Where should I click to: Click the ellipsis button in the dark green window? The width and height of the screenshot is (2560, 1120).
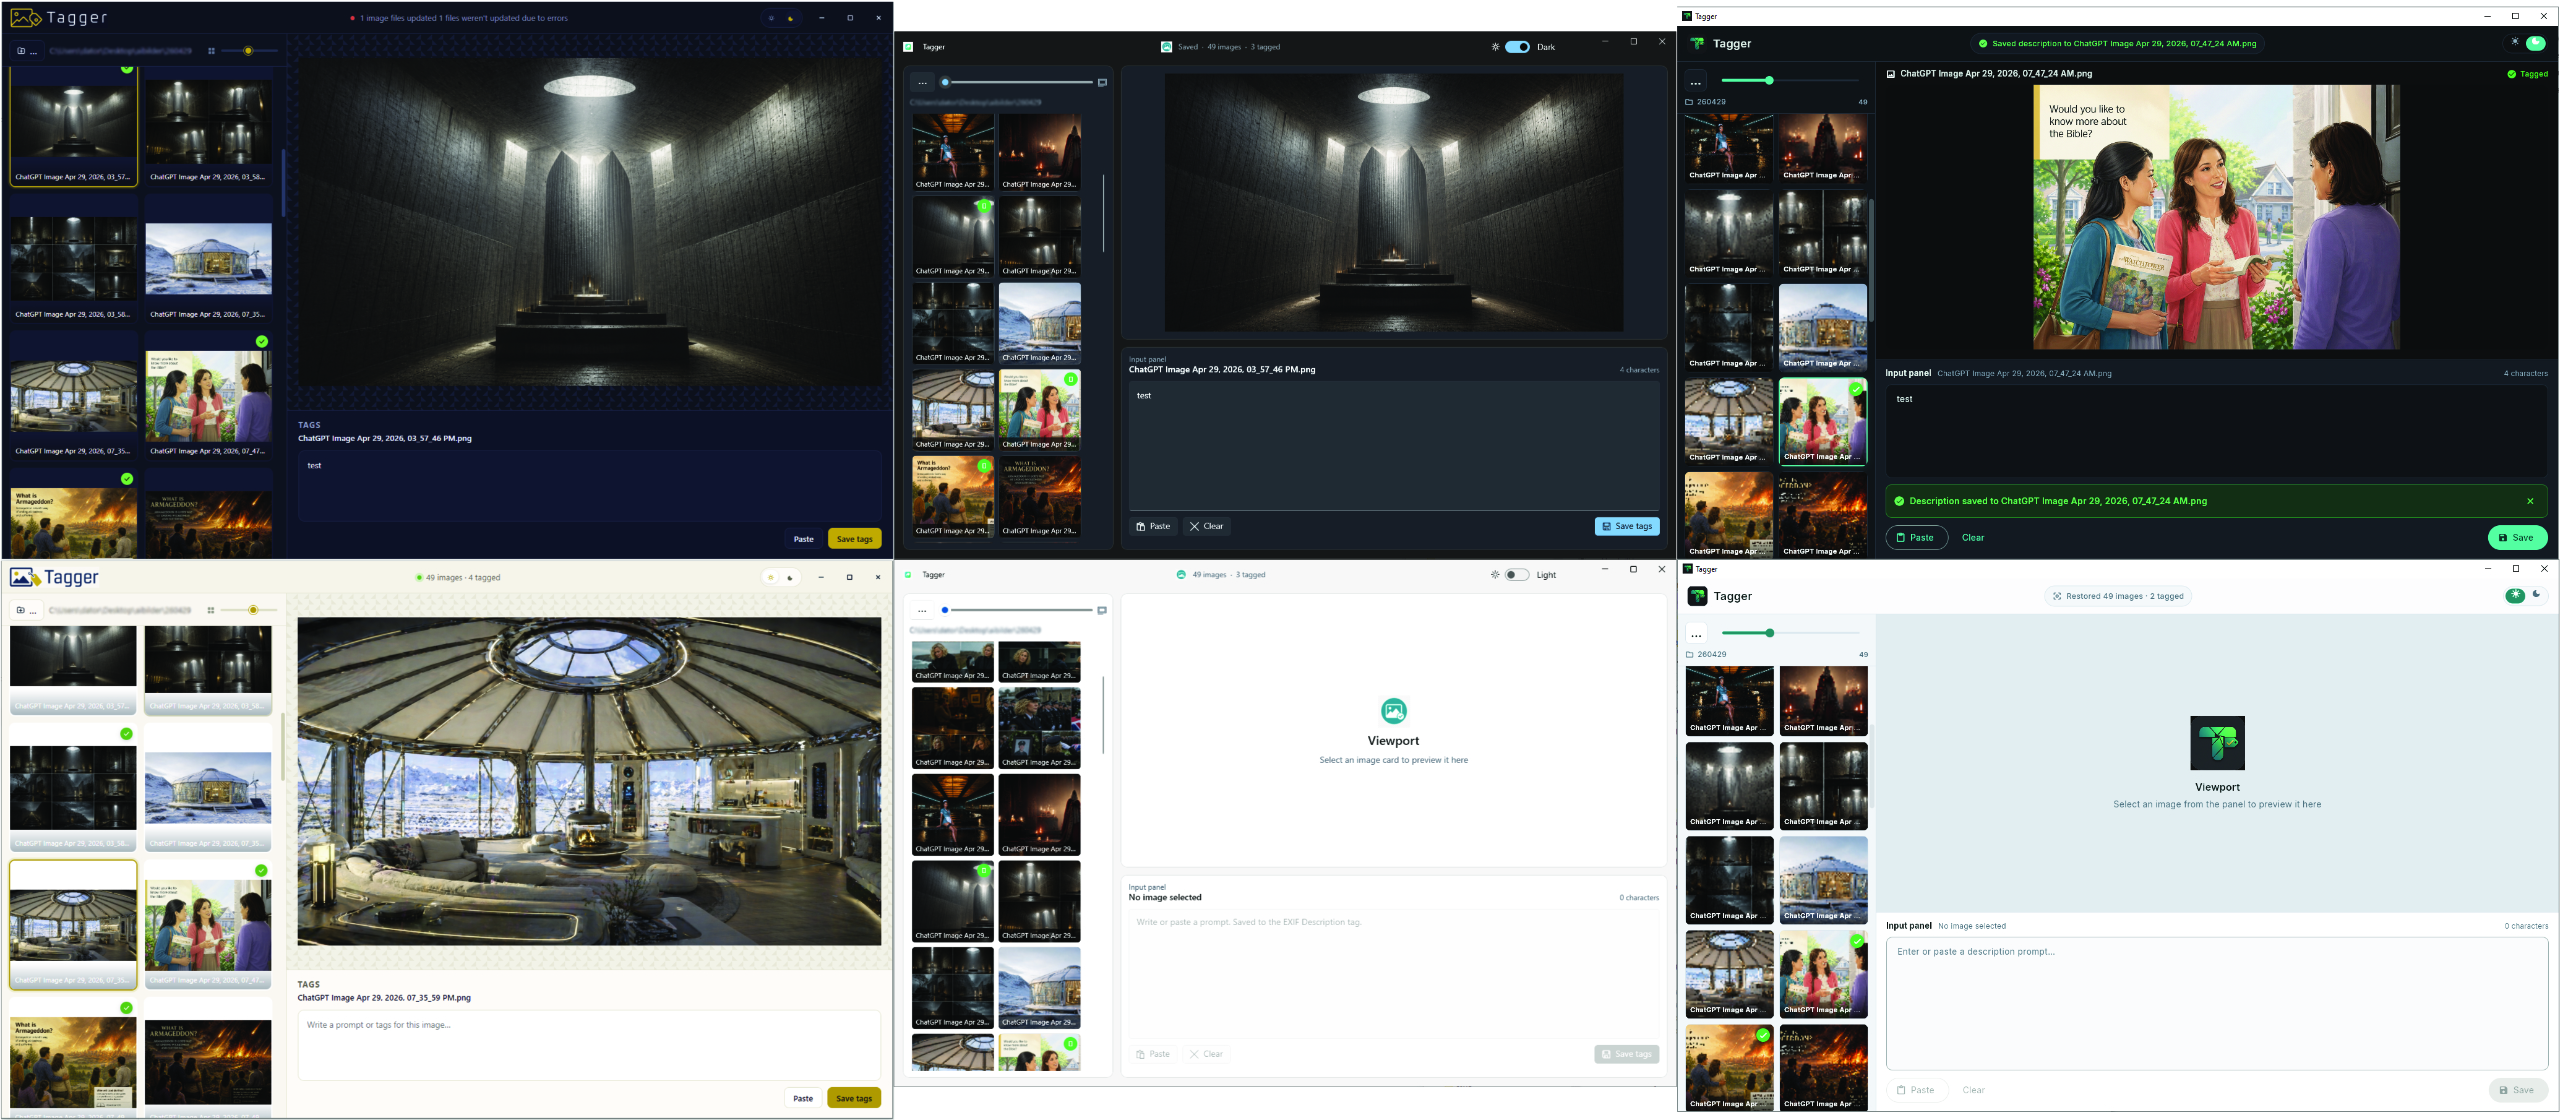(1695, 81)
